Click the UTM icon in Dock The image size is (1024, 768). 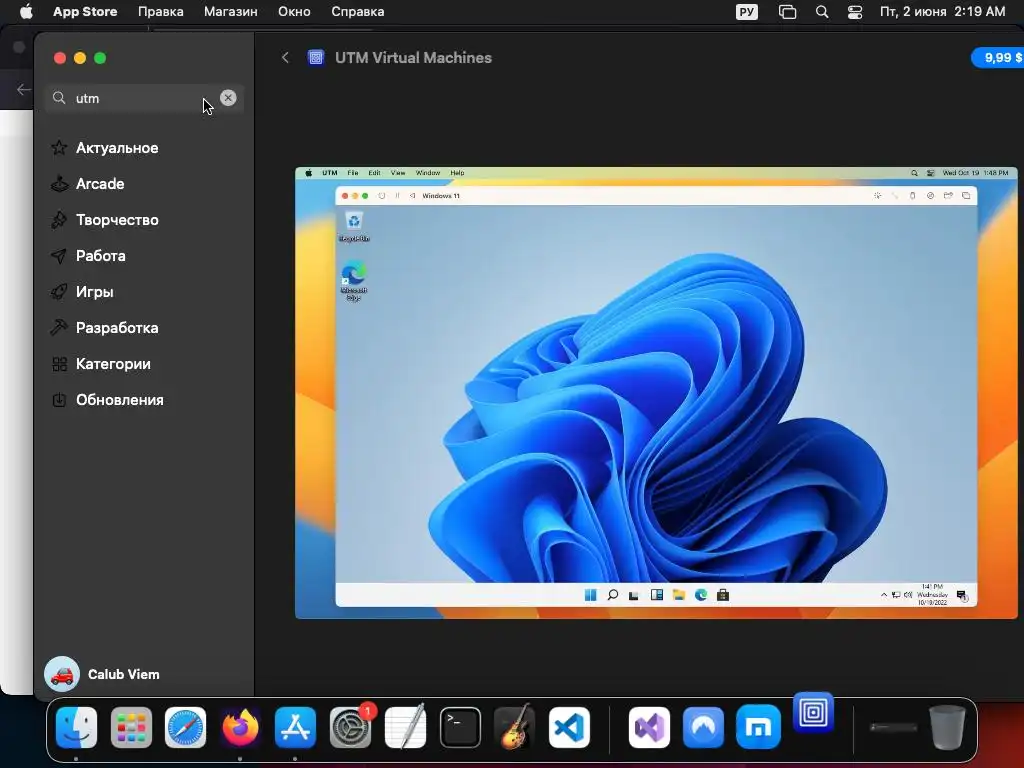(x=813, y=712)
